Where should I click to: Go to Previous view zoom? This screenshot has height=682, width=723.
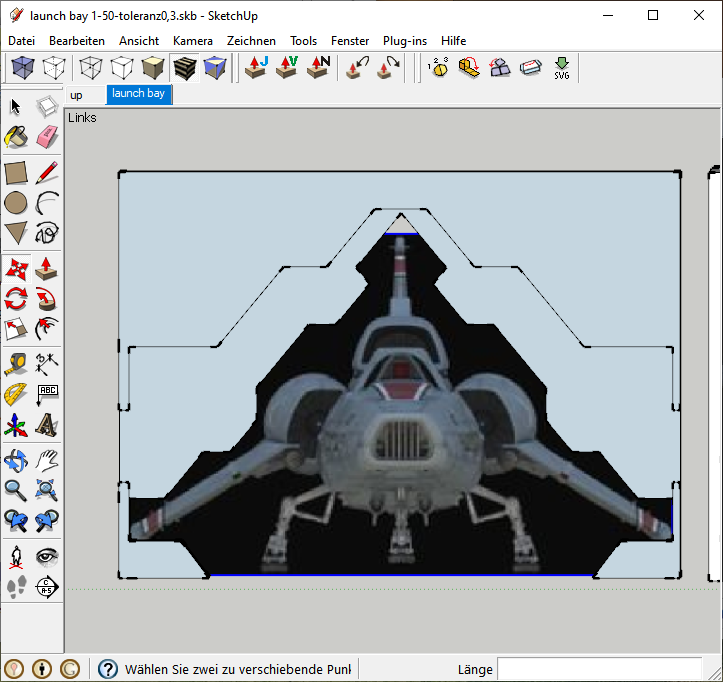click(16, 520)
